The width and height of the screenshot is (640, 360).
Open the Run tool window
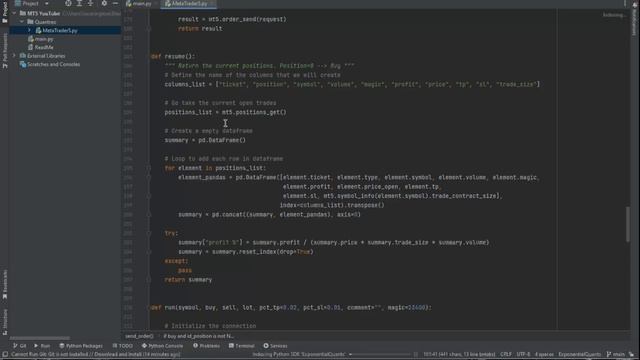42,346
